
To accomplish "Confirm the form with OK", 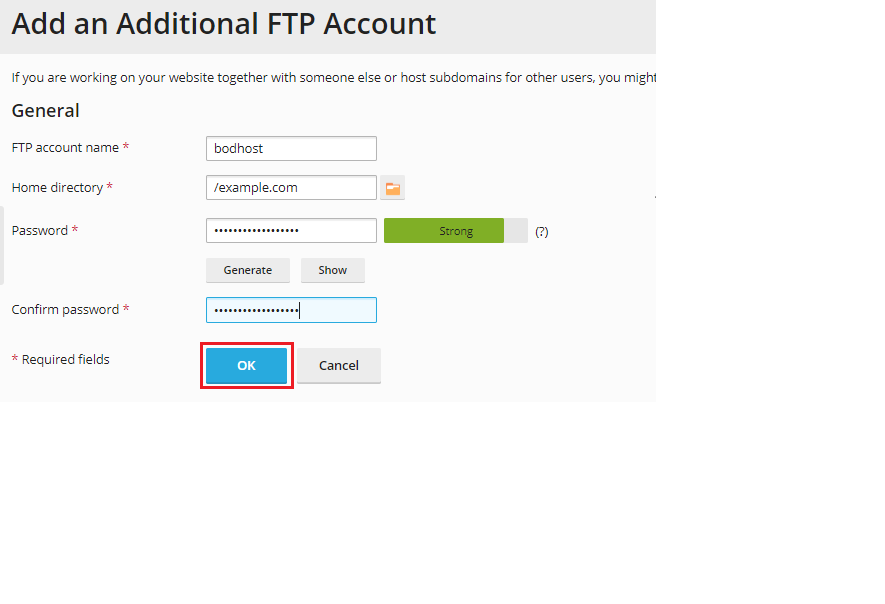I will (x=247, y=366).
